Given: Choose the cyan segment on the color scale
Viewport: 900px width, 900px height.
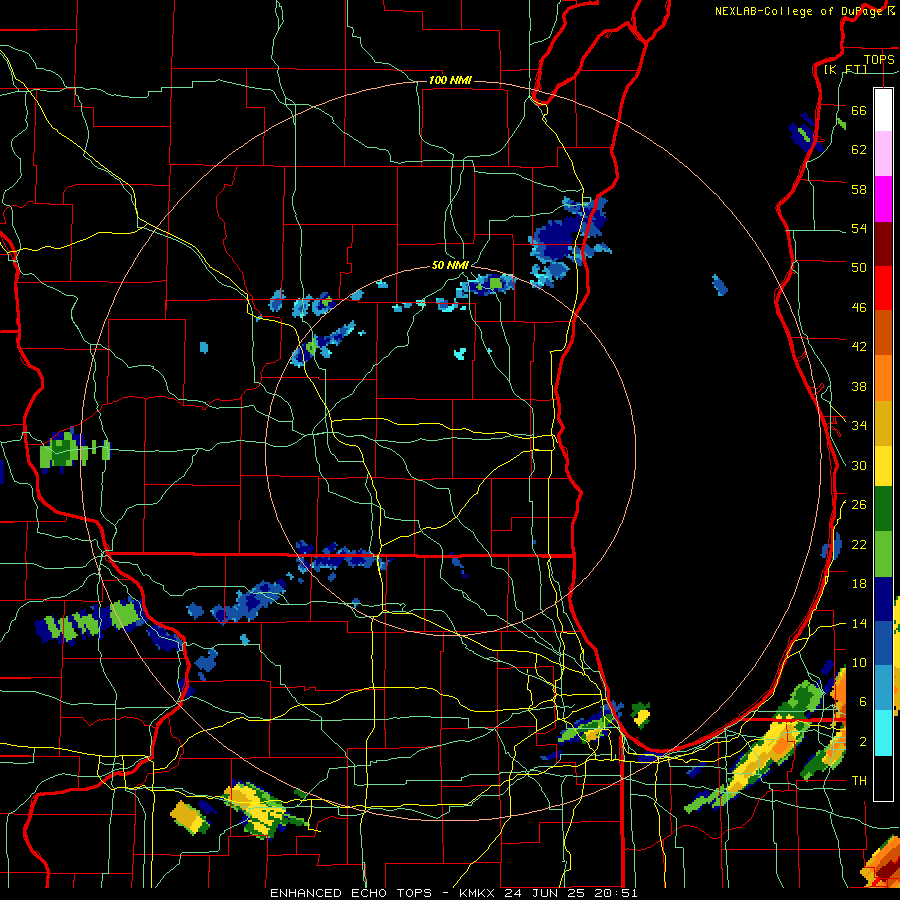Looking at the screenshot, I should (x=883, y=733).
